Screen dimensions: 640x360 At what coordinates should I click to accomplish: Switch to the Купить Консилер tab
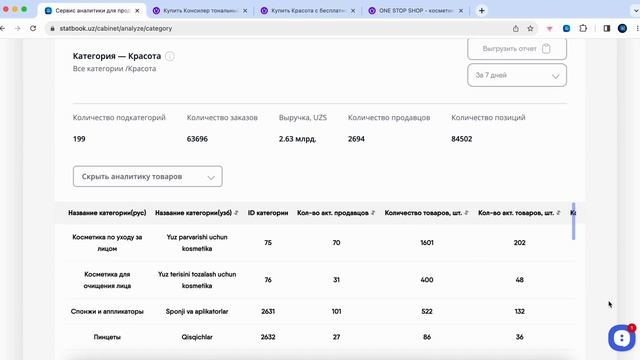coord(200,11)
